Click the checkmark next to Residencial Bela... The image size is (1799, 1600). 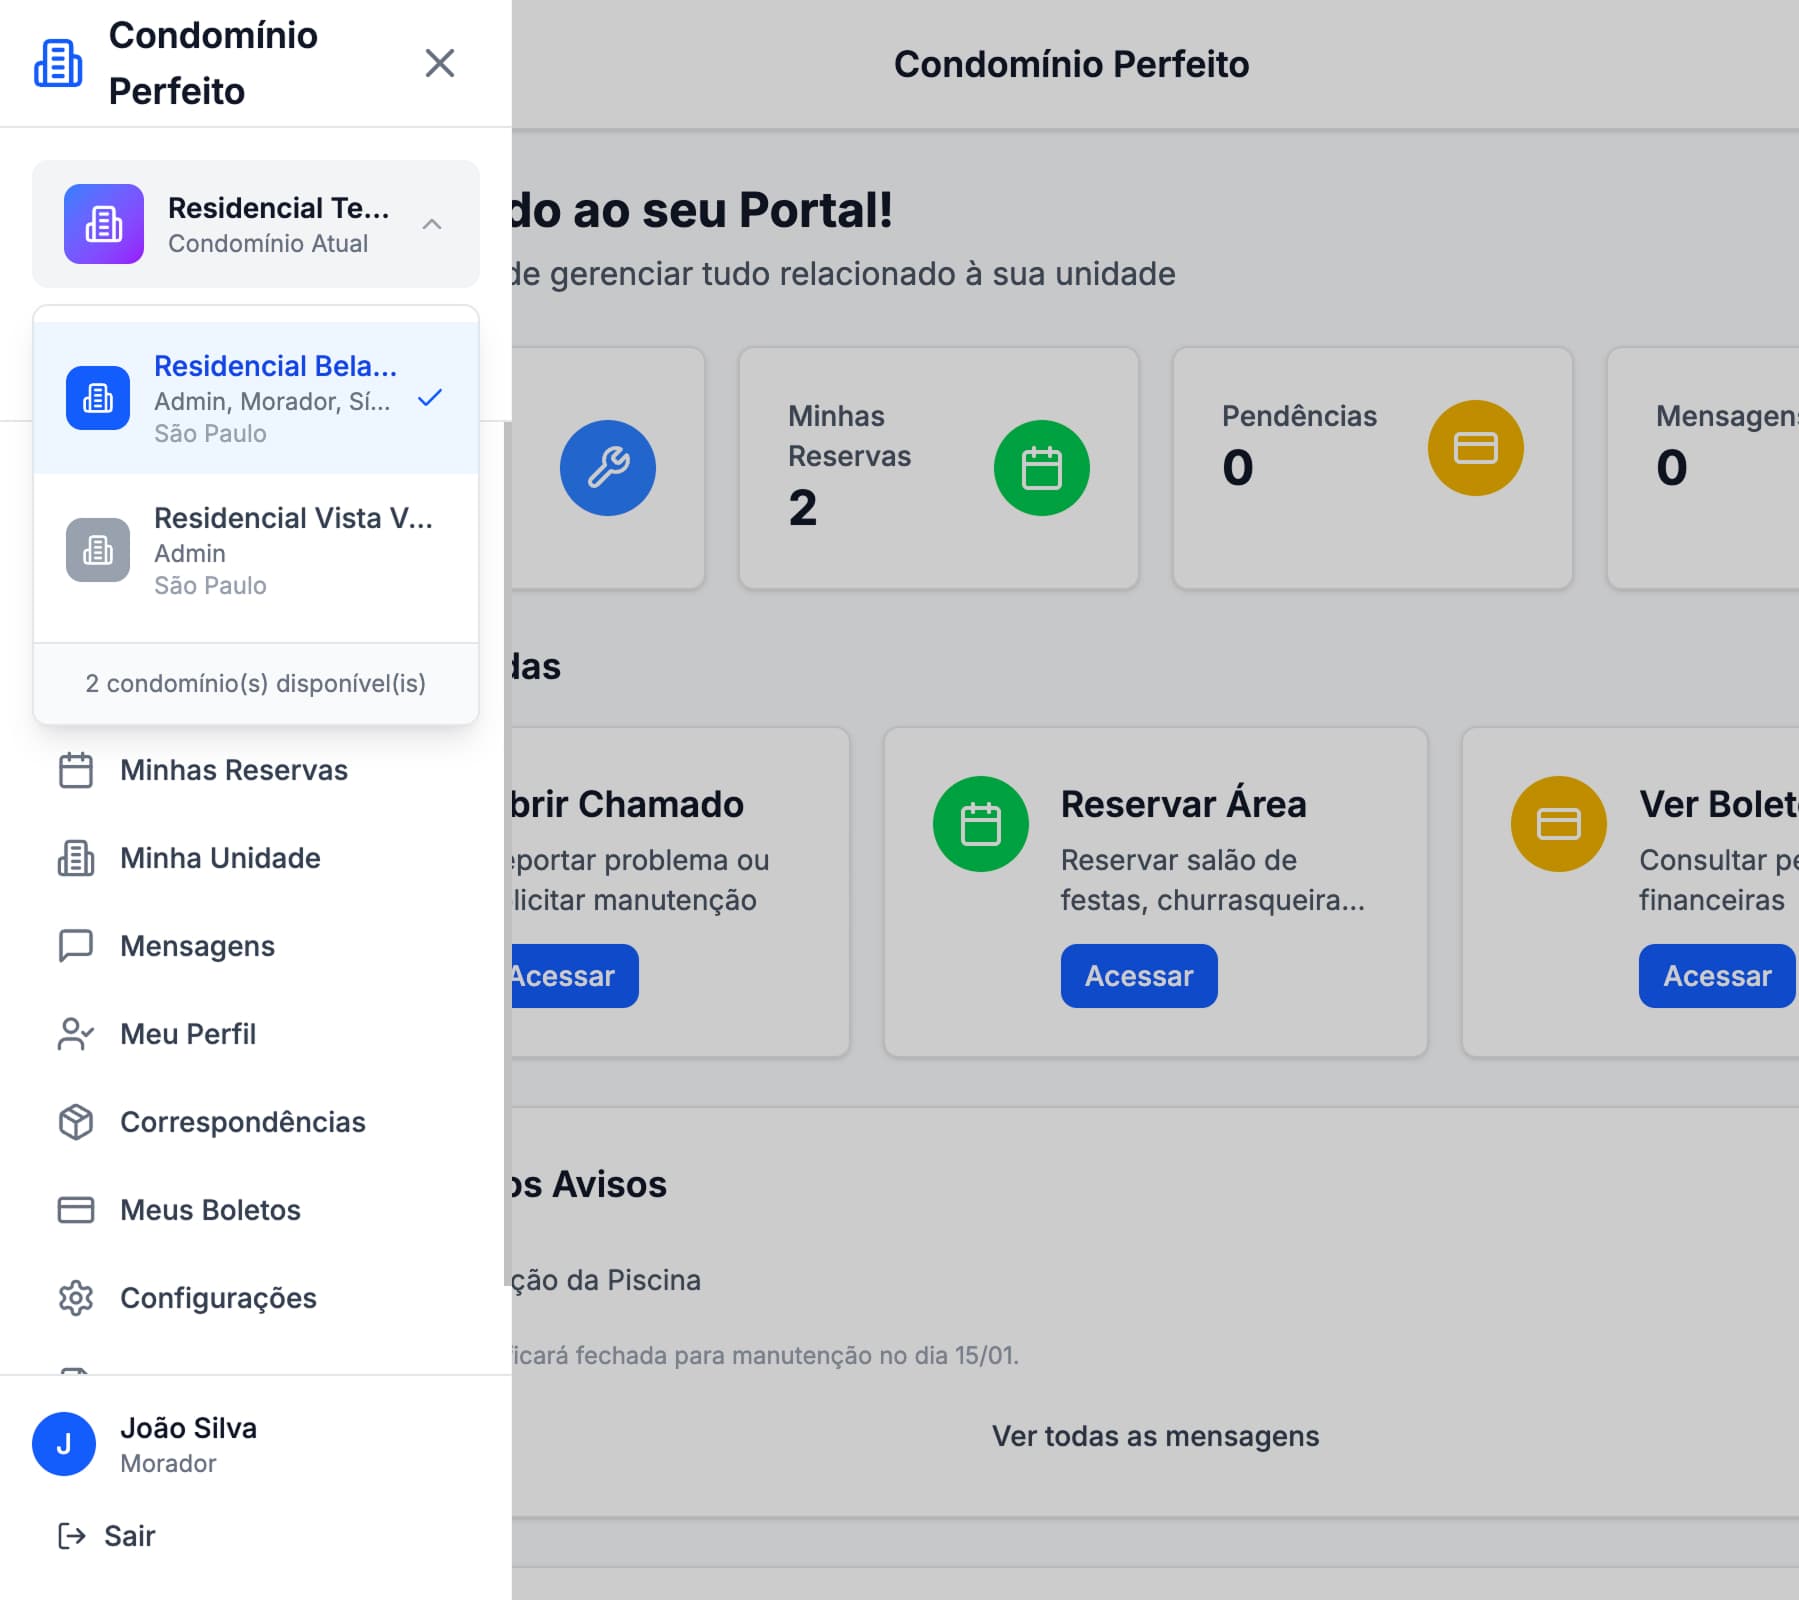[430, 398]
